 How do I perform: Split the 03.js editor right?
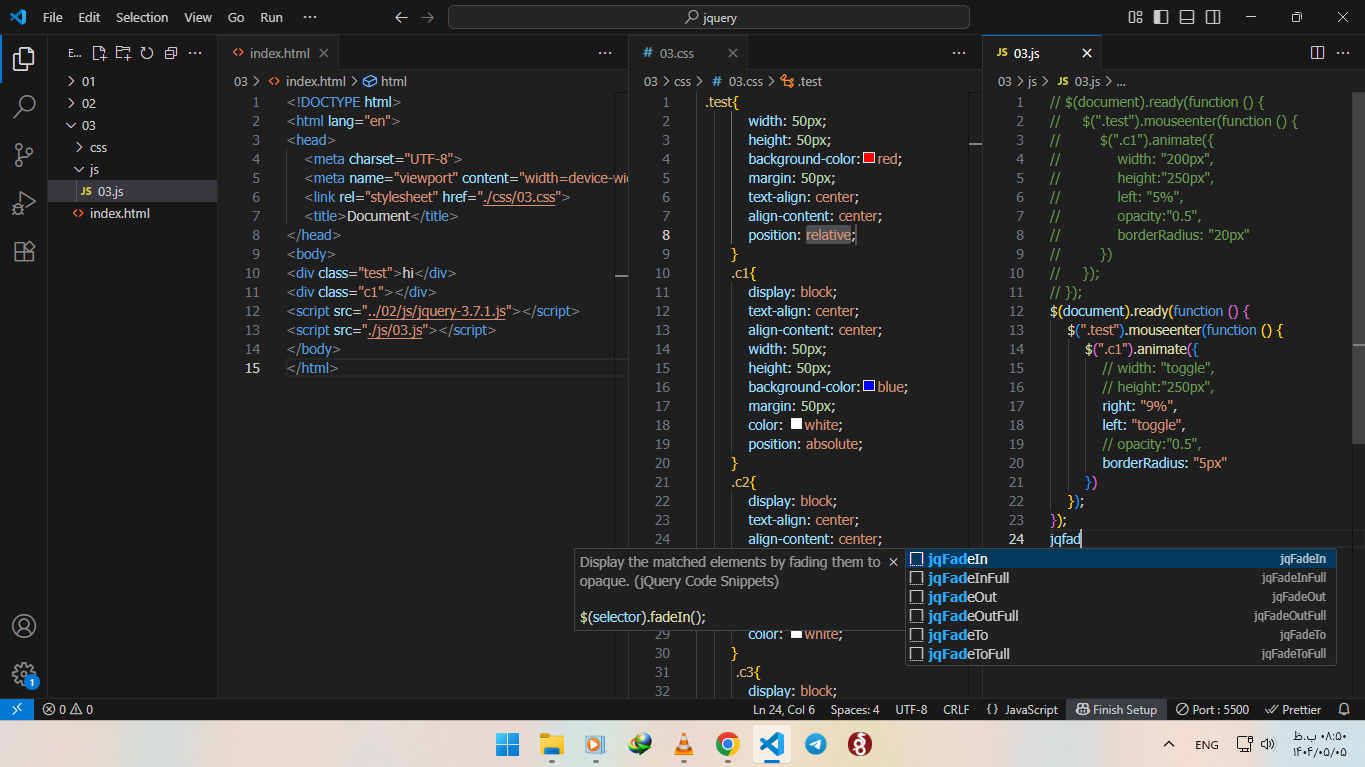click(1317, 53)
